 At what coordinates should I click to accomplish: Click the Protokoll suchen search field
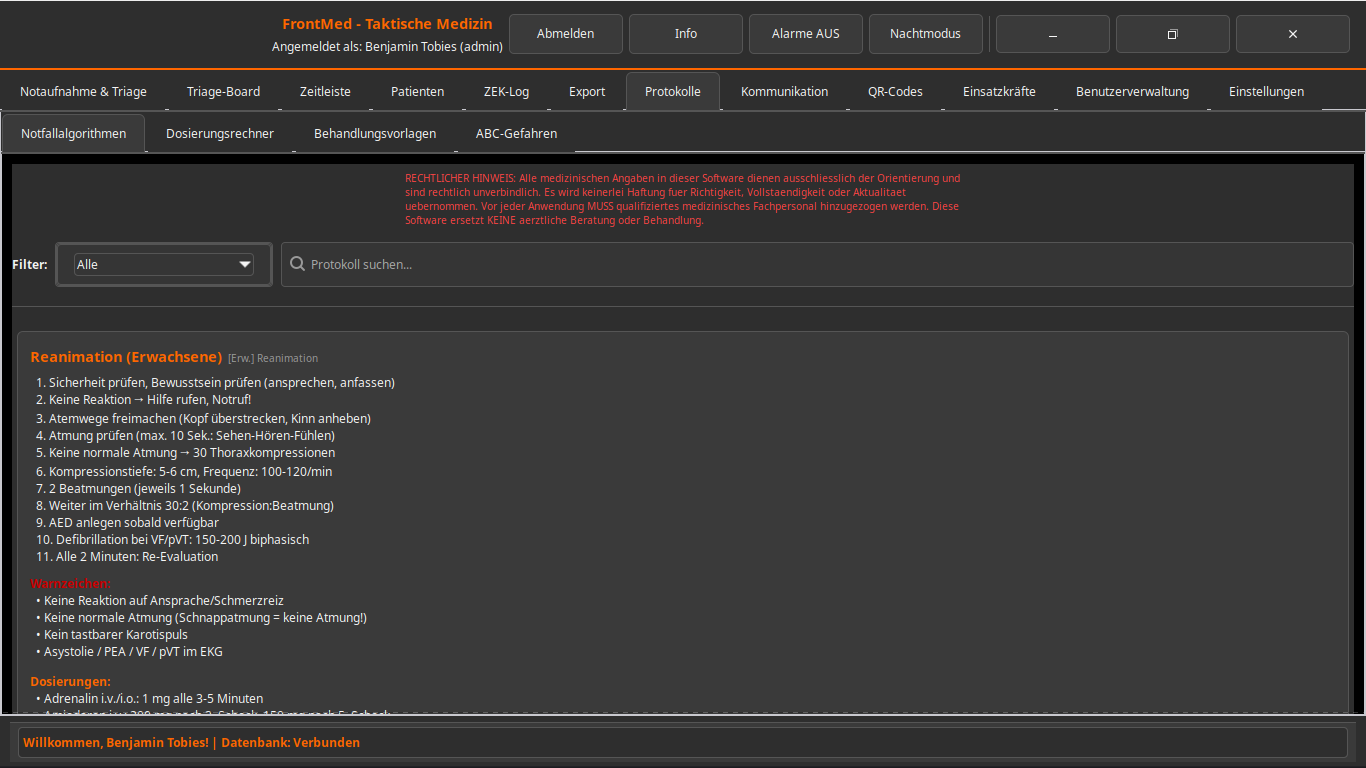pos(820,265)
